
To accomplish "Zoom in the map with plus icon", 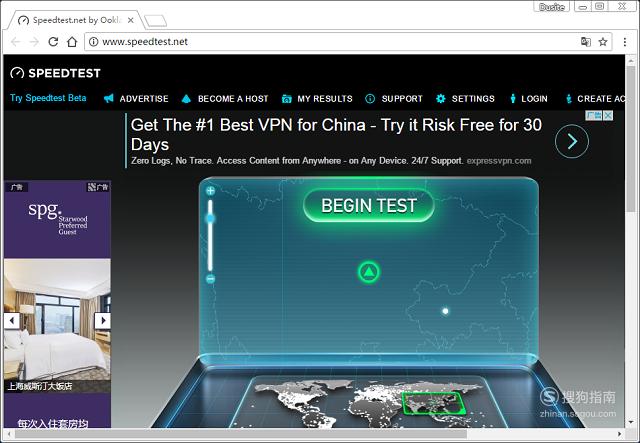I will point(210,191).
